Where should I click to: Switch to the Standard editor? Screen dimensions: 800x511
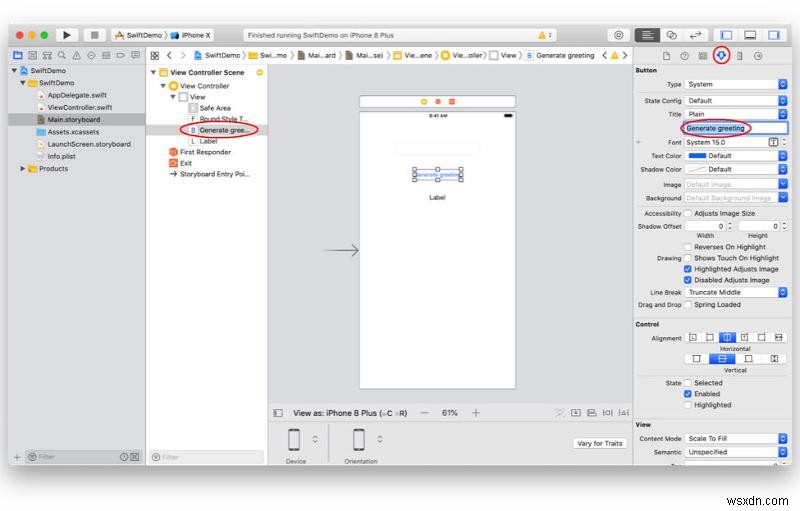(647, 35)
